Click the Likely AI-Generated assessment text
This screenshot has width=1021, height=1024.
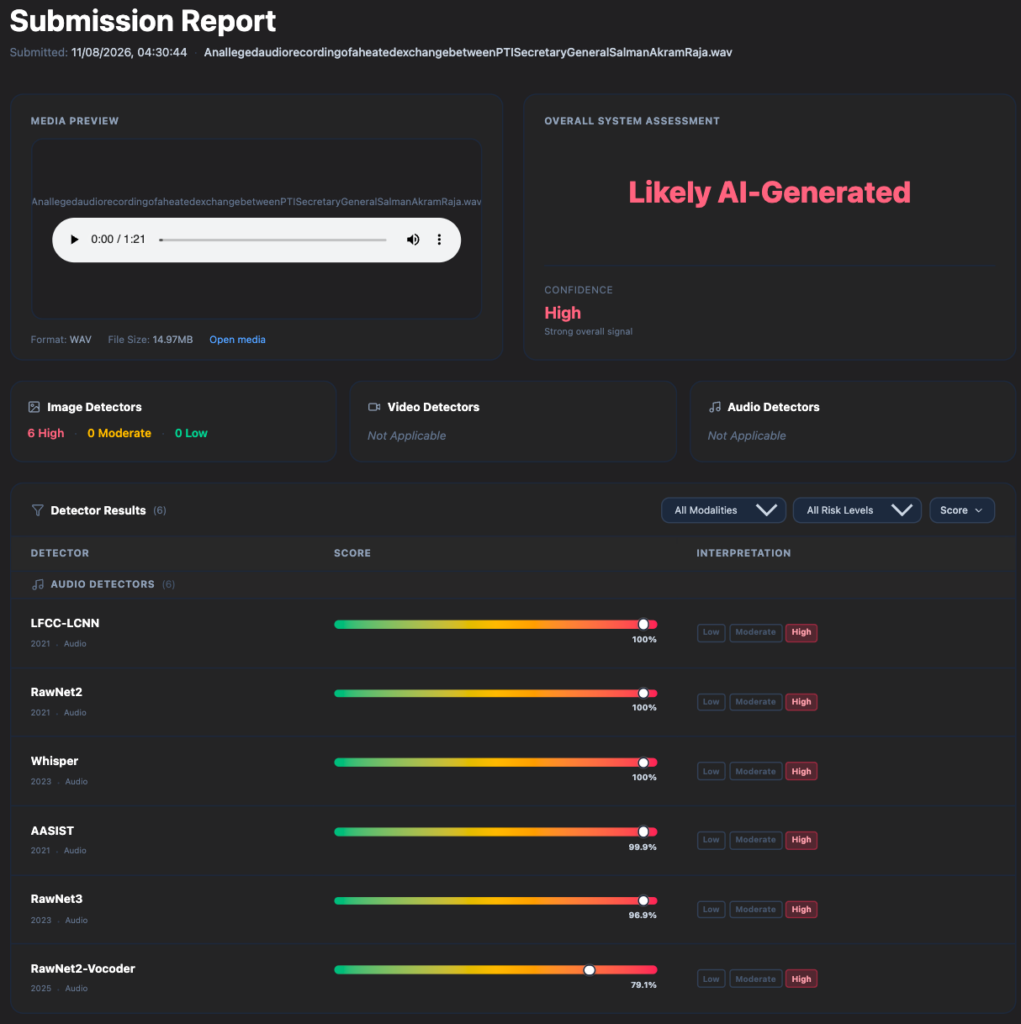coord(770,192)
